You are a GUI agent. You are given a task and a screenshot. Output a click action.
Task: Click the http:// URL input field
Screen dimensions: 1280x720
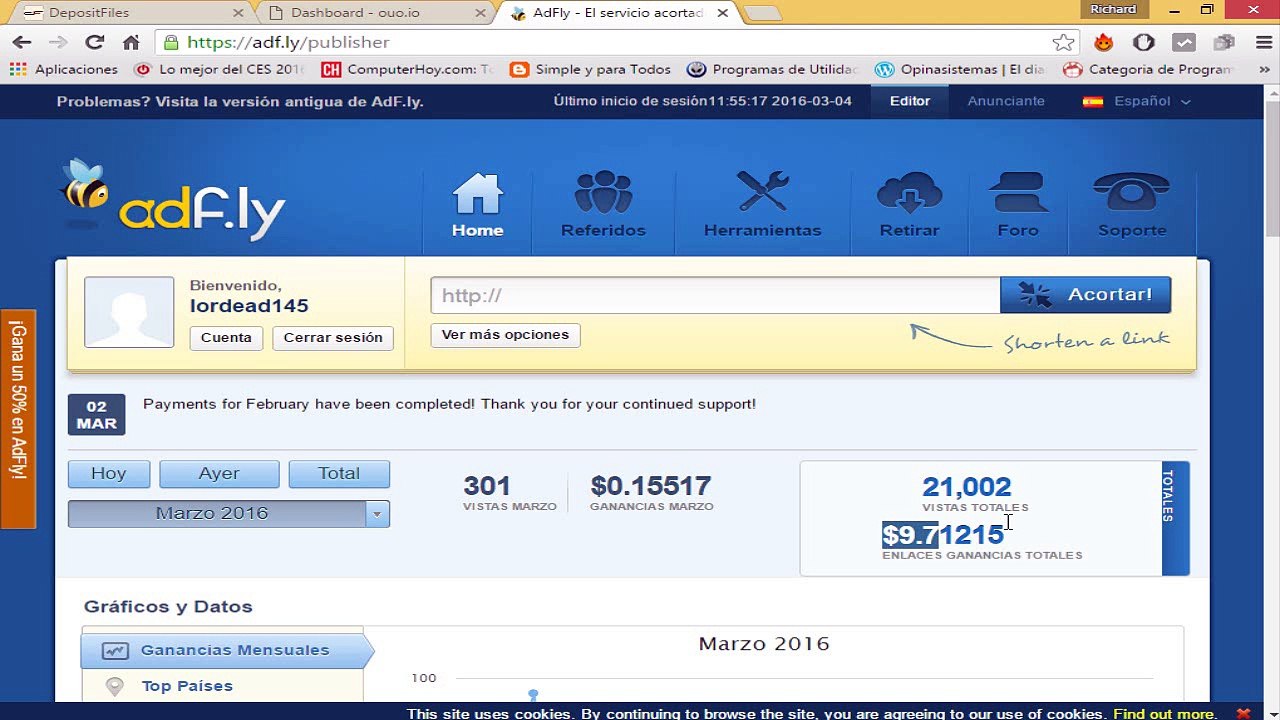coord(715,295)
